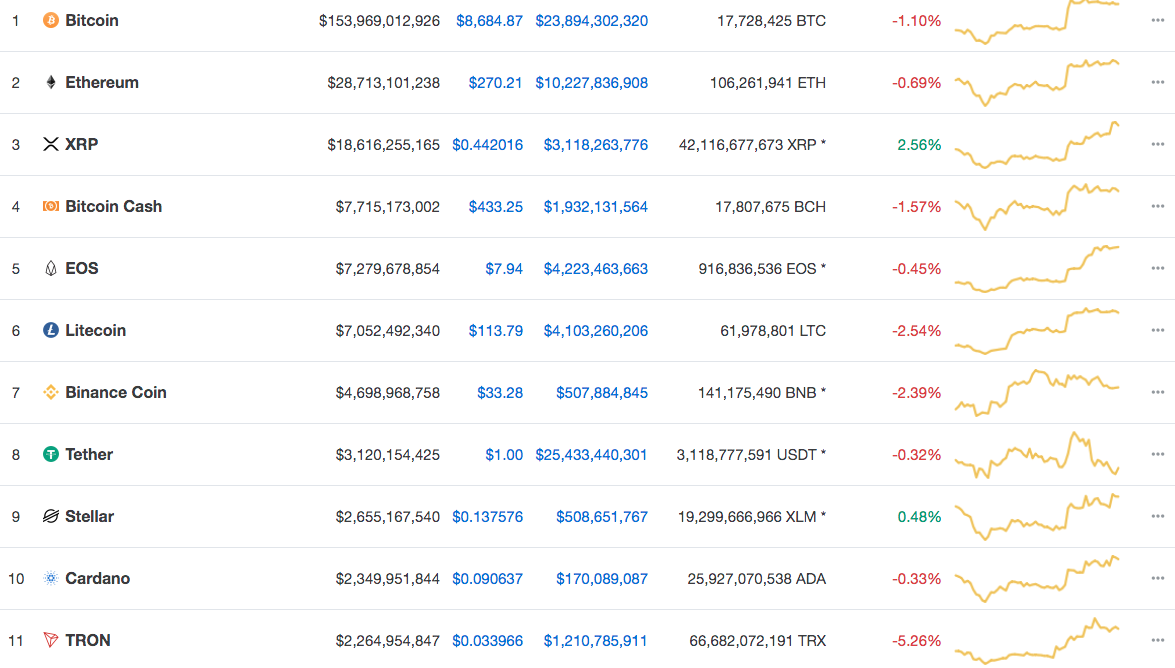View the XRP 7-day price chart
Image resolution: width=1175 pixels, height=668 pixels.
coord(1037,145)
